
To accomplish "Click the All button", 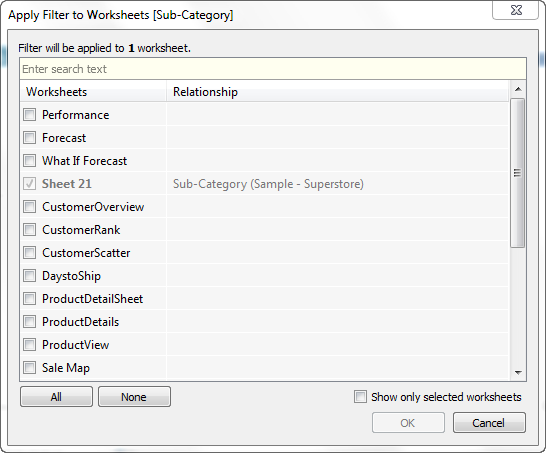I will click(56, 397).
